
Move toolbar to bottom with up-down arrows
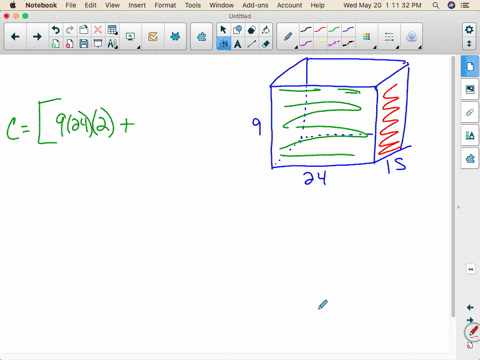[469, 44]
